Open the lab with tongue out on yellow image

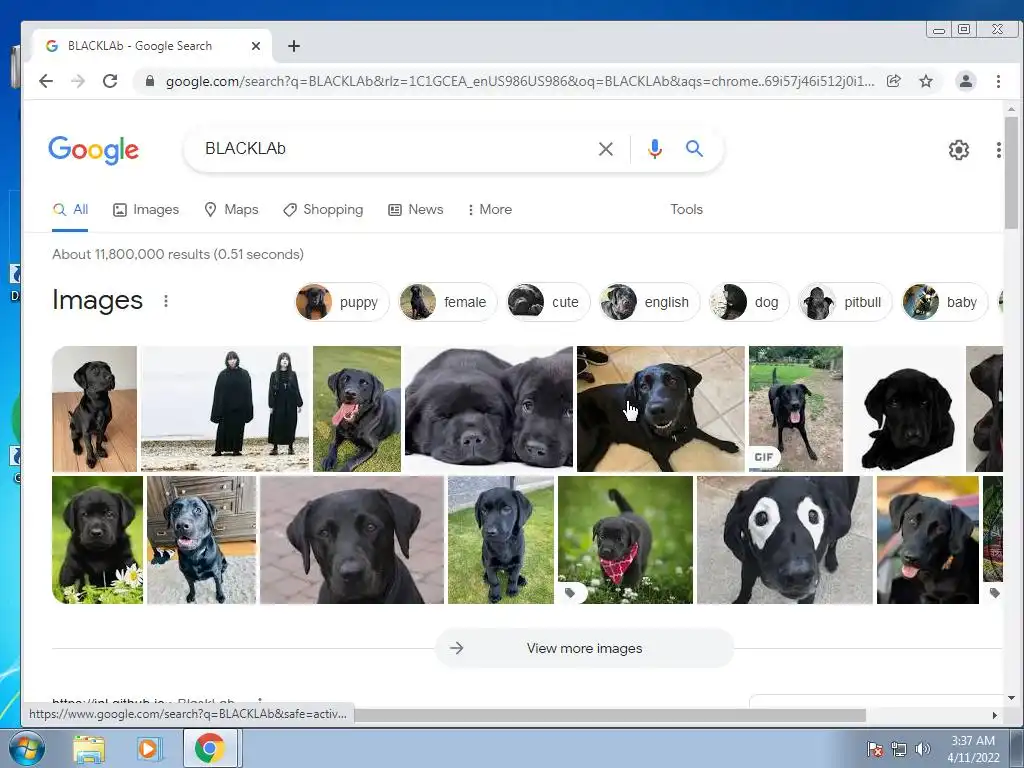928,540
